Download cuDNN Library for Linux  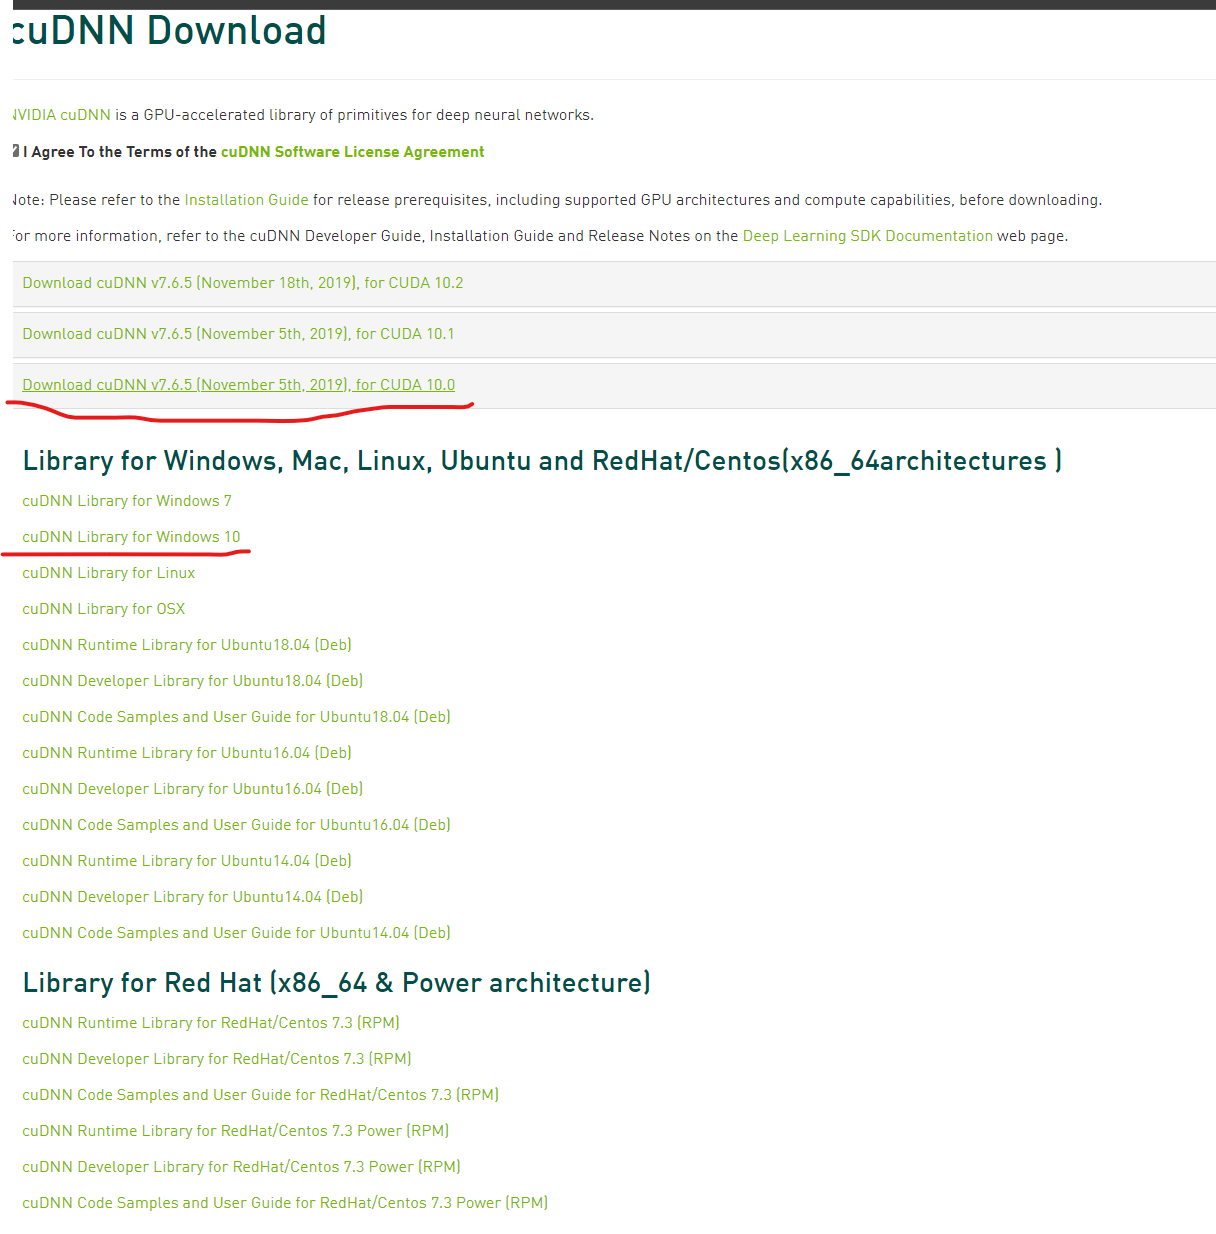(x=109, y=573)
